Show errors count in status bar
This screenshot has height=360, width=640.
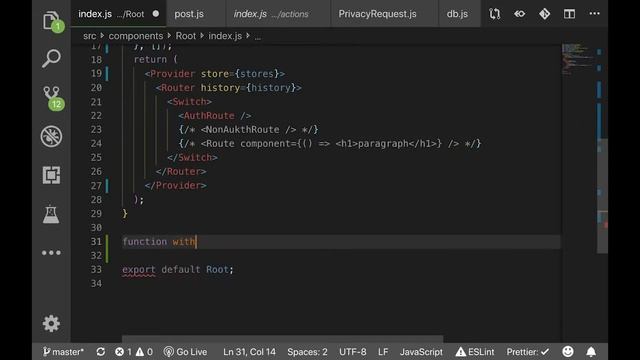click(123, 352)
